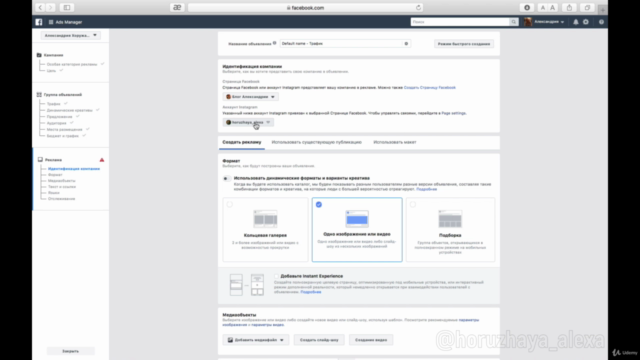Viewport: 640px width, 360px height.
Task: Click the Создание видео button
Action: (371, 340)
